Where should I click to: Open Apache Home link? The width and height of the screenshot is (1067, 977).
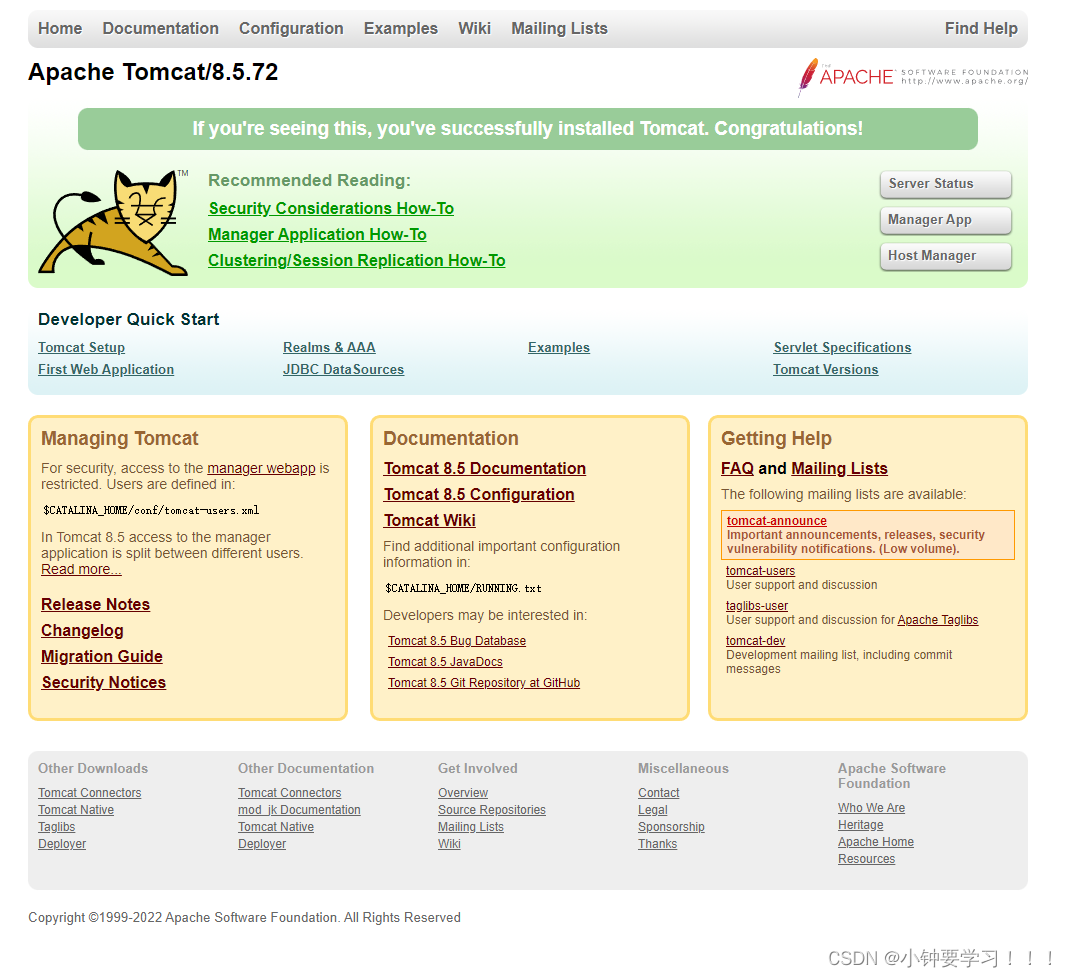tap(876, 842)
